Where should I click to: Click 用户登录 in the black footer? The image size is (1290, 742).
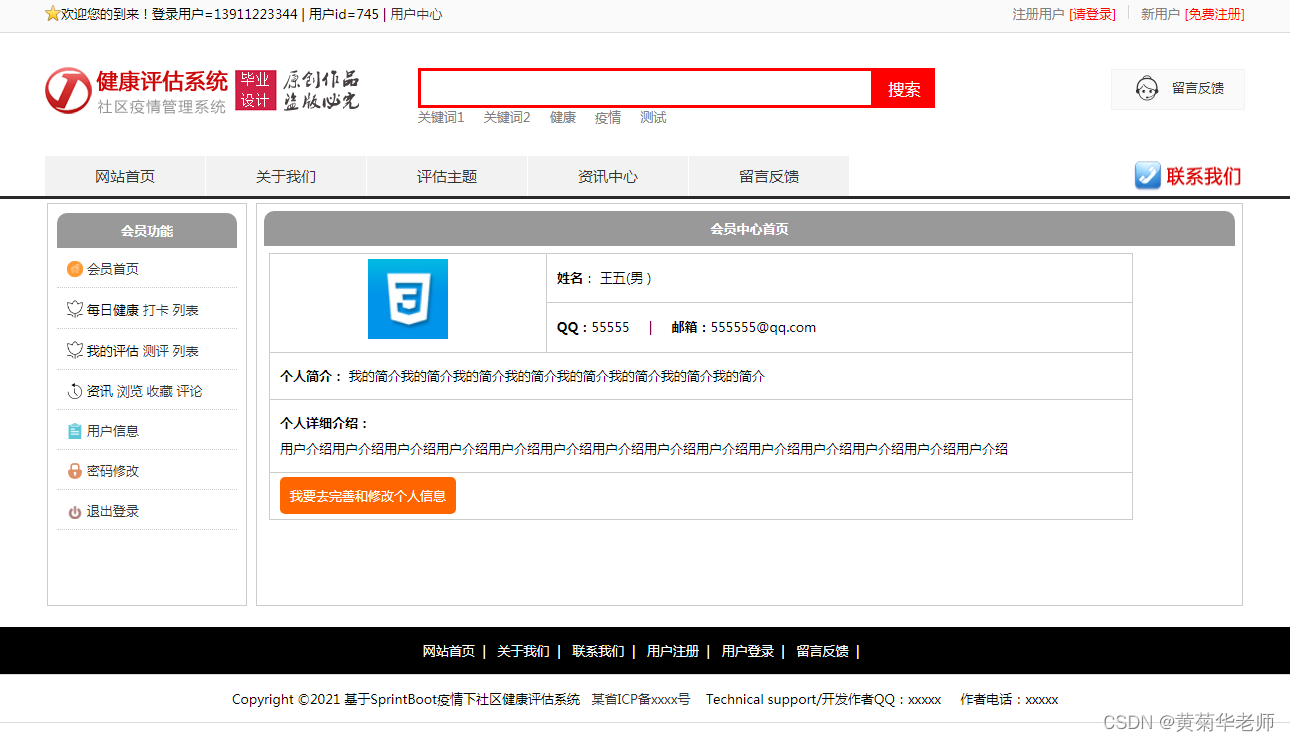[748, 651]
